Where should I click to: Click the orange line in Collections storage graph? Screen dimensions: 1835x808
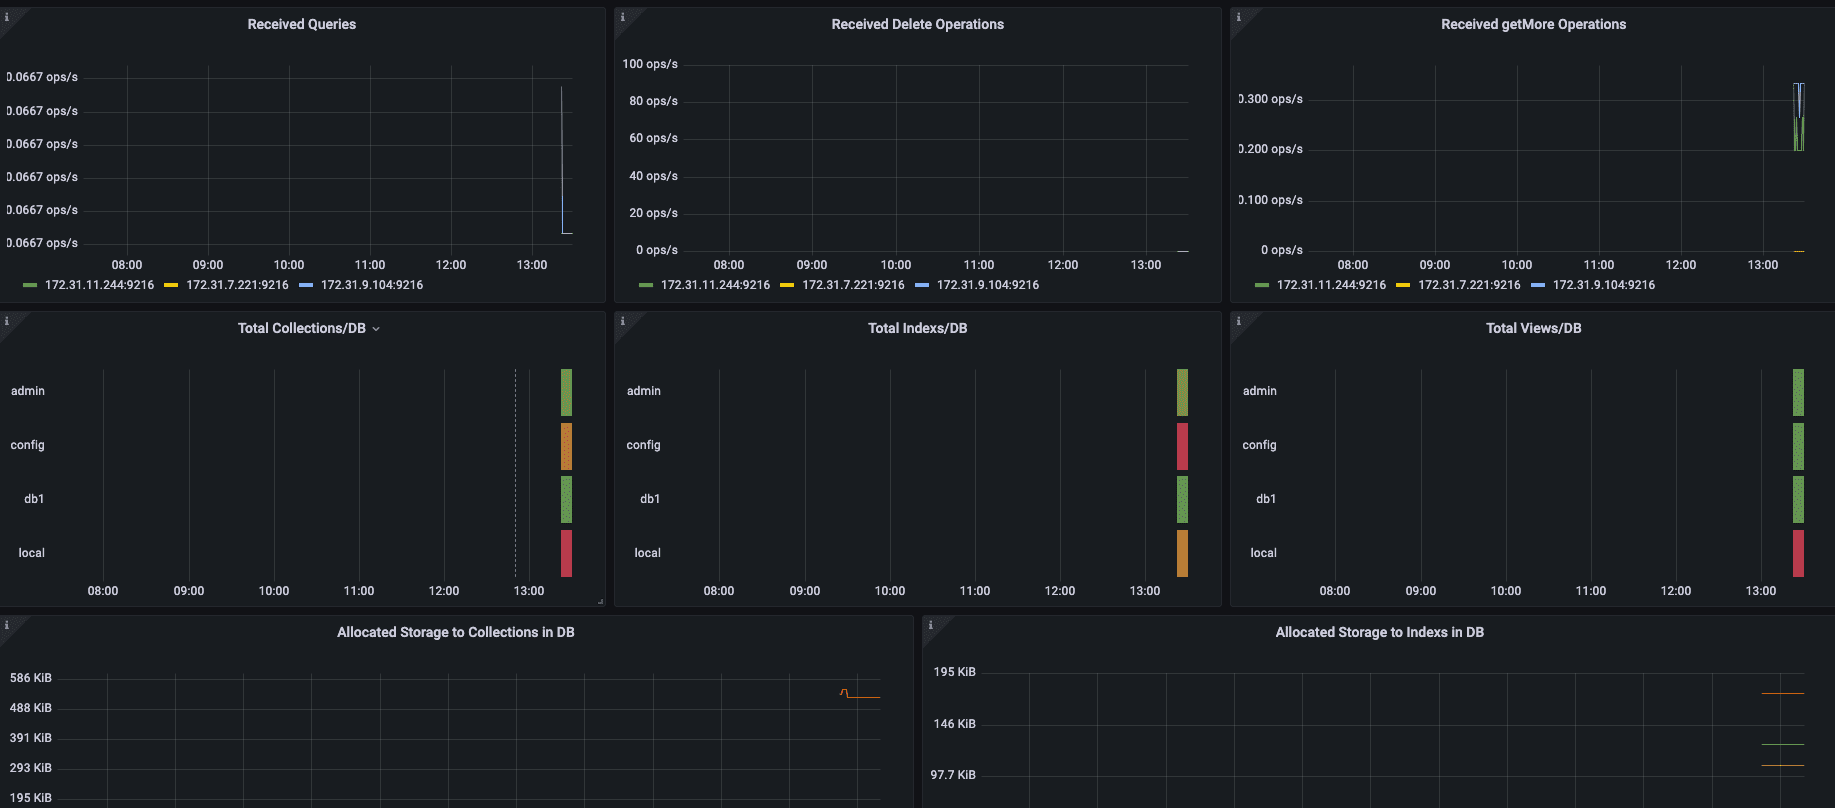pyautogui.click(x=845, y=693)
